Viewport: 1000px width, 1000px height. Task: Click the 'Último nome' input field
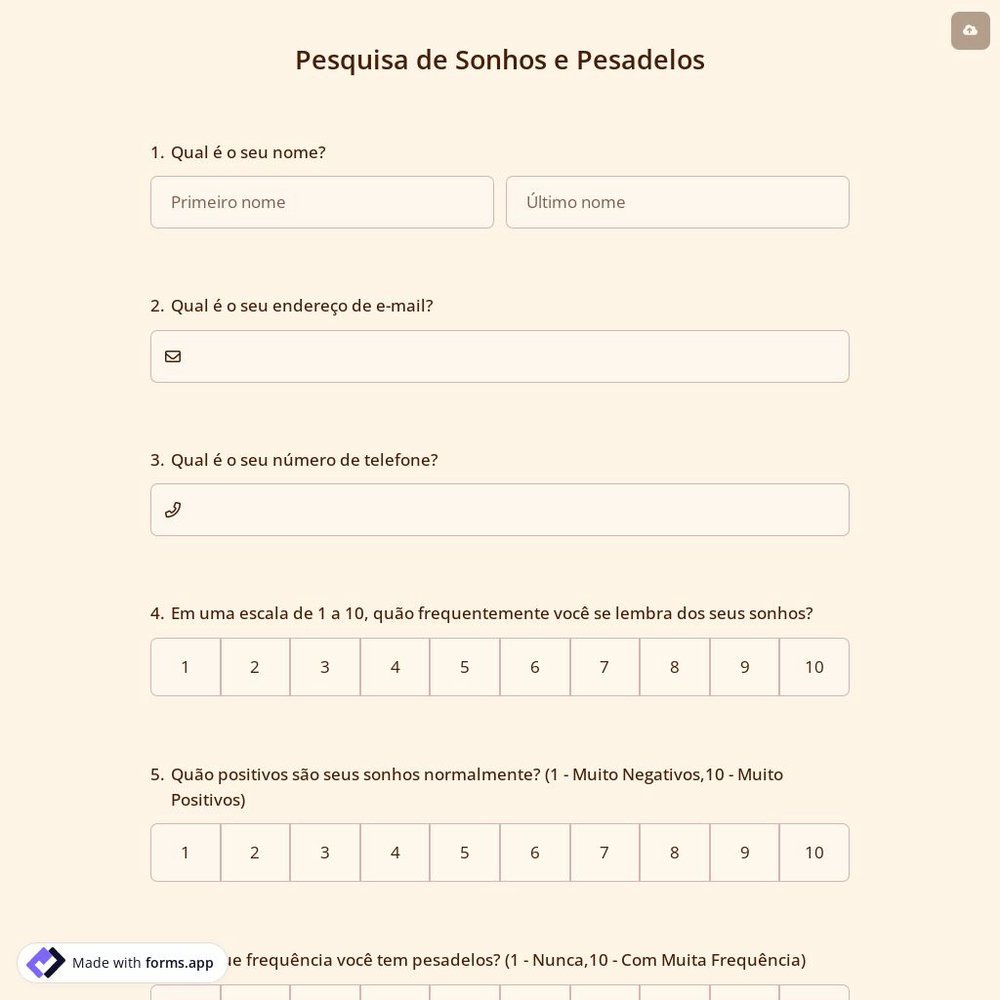coord(678,202)
